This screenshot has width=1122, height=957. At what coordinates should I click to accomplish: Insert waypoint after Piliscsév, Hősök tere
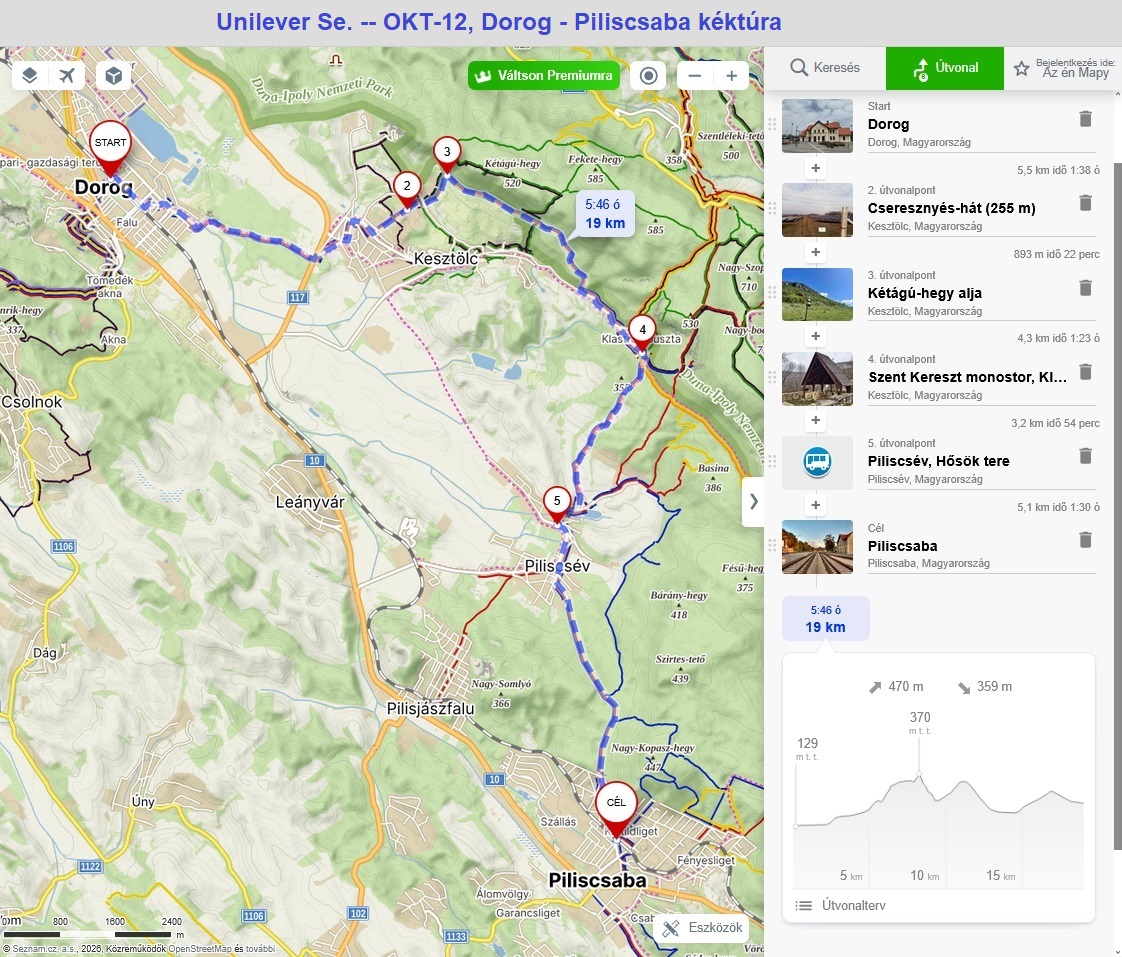pos(816,505)
